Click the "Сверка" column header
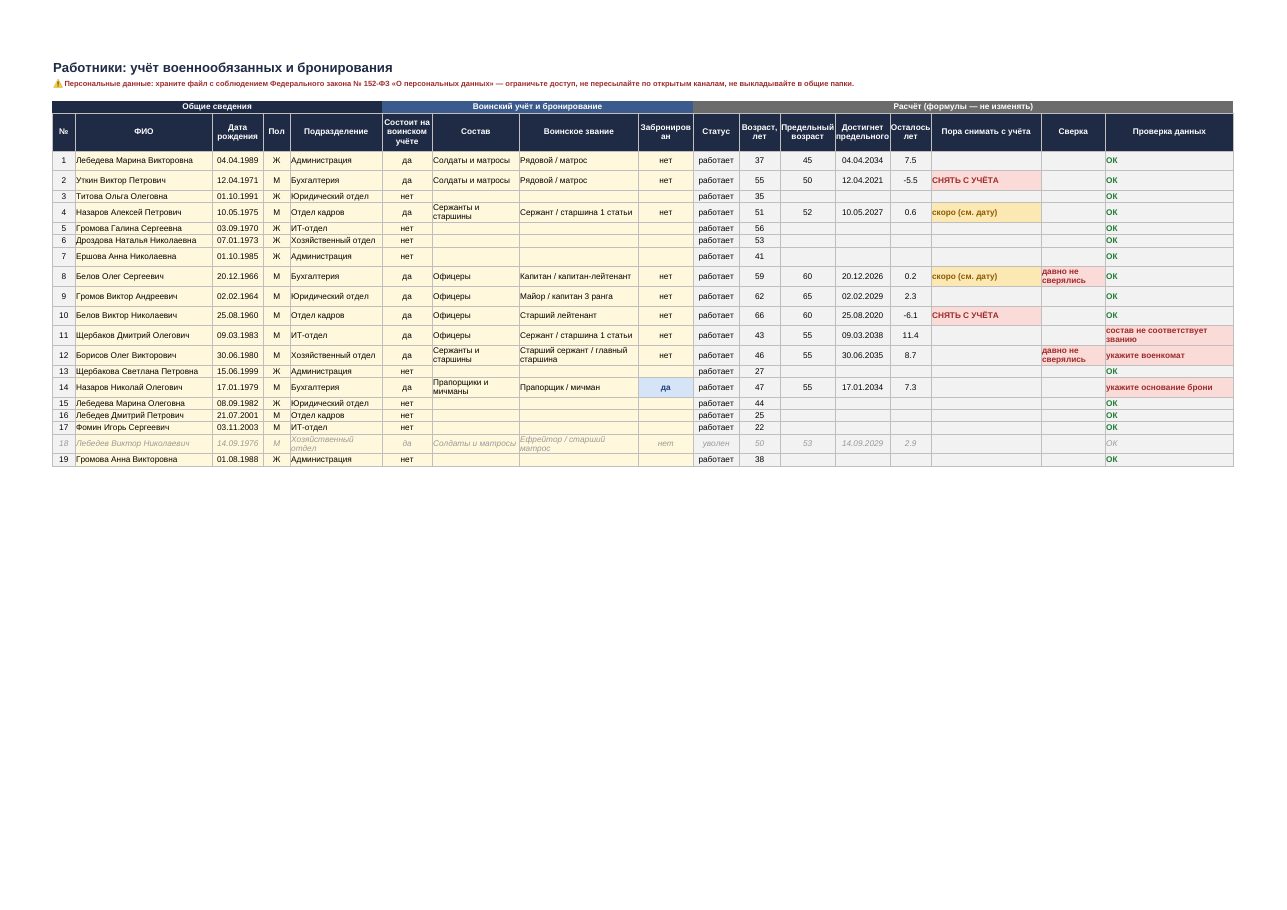Viewport: 1287px width, 910px height. tap(1073, 132)
